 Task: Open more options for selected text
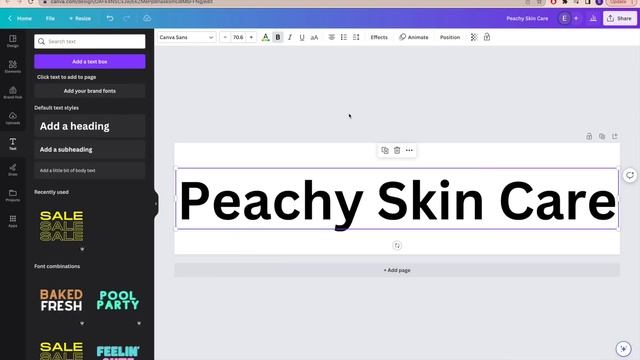pos(409,150)
